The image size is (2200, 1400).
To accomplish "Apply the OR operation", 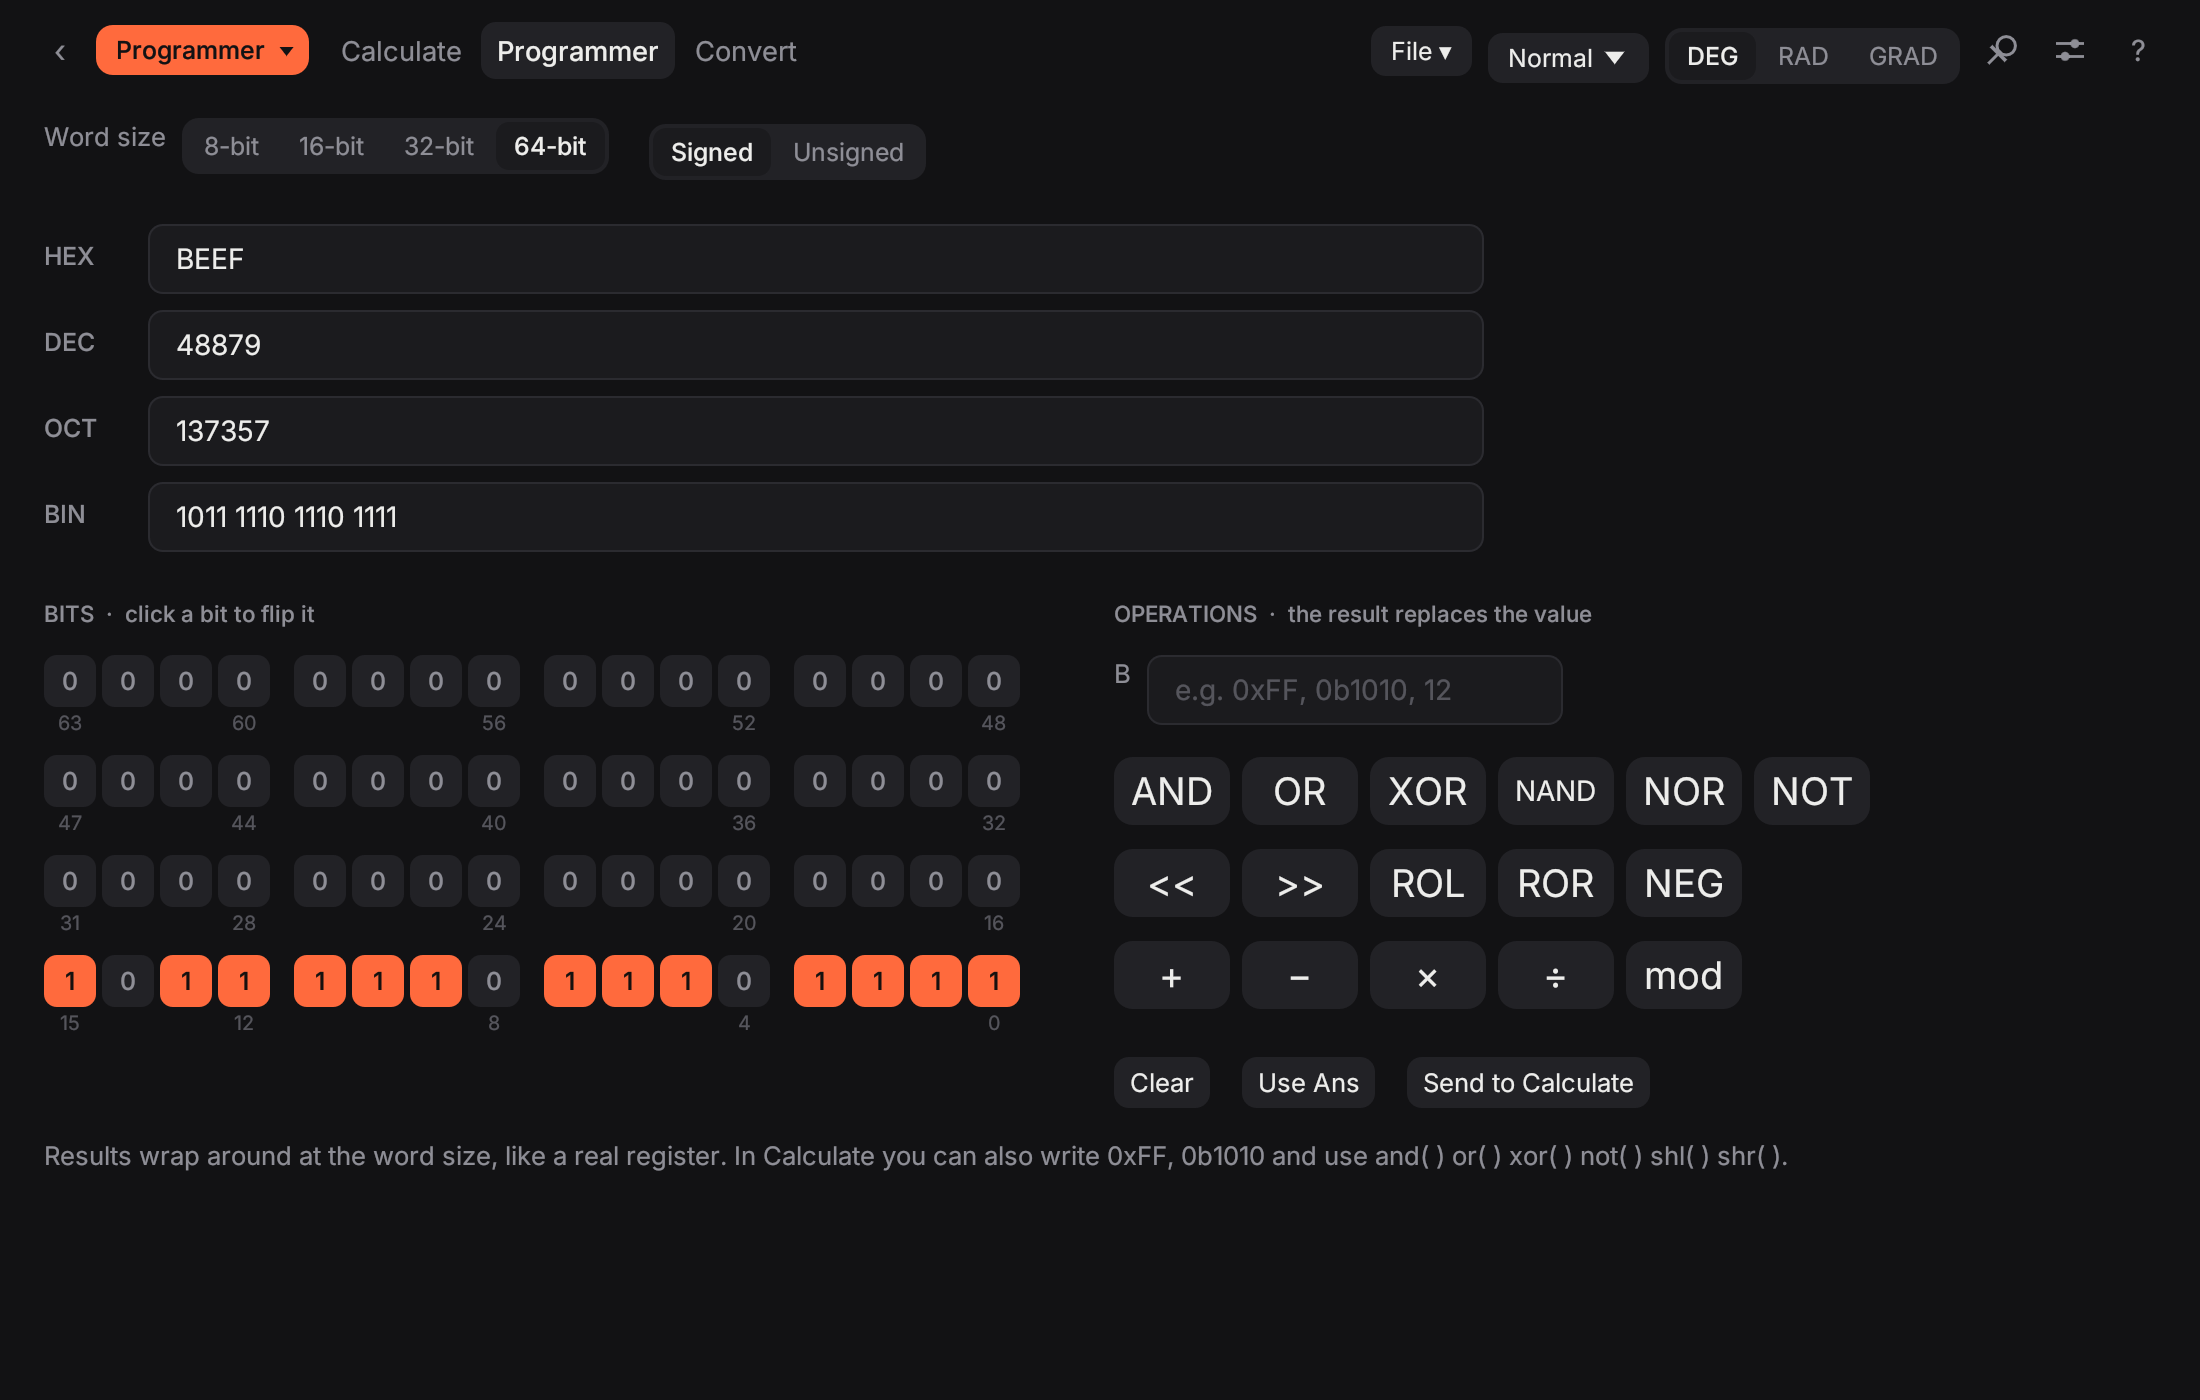I will point(1300,792).
